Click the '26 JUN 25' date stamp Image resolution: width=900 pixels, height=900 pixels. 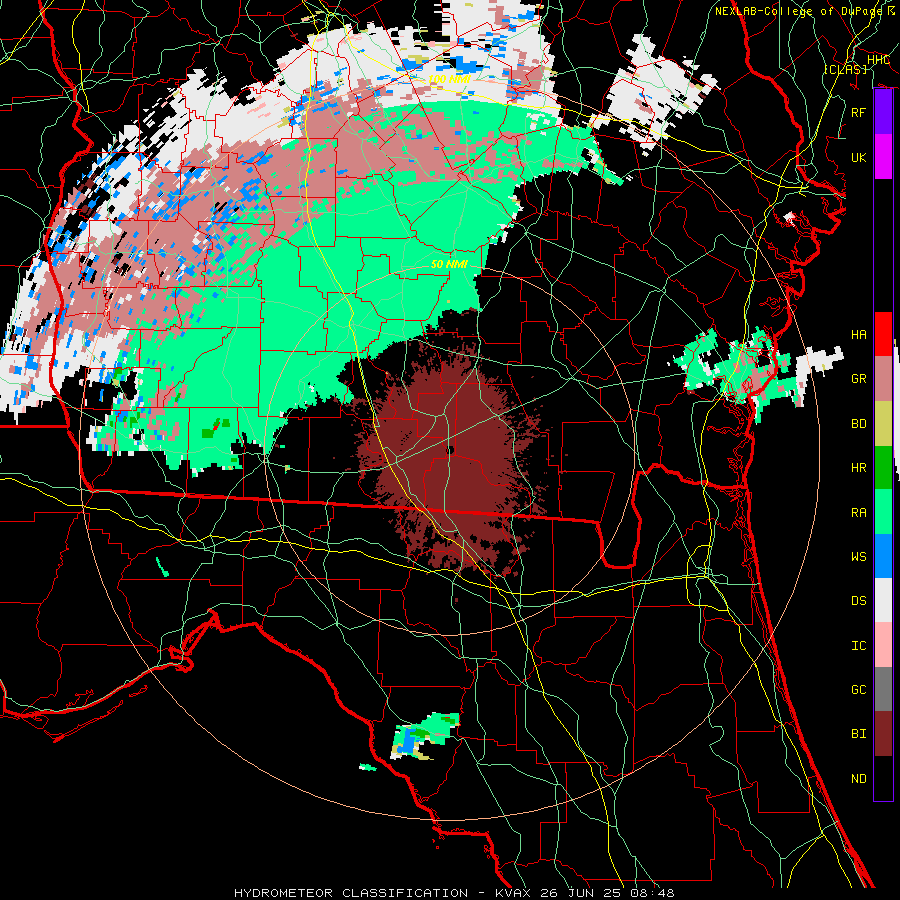pos(582,893)
